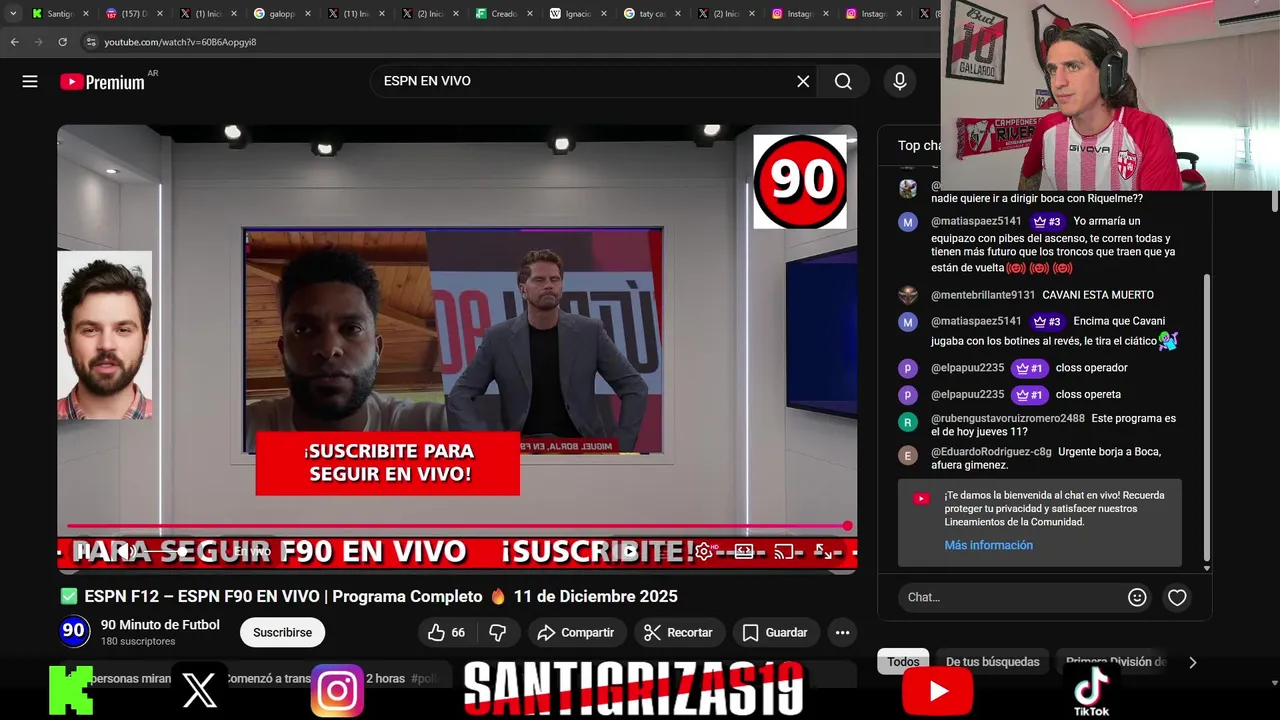Switch player to theater mode
1280x720 pixels.
[x=744, y=551]
